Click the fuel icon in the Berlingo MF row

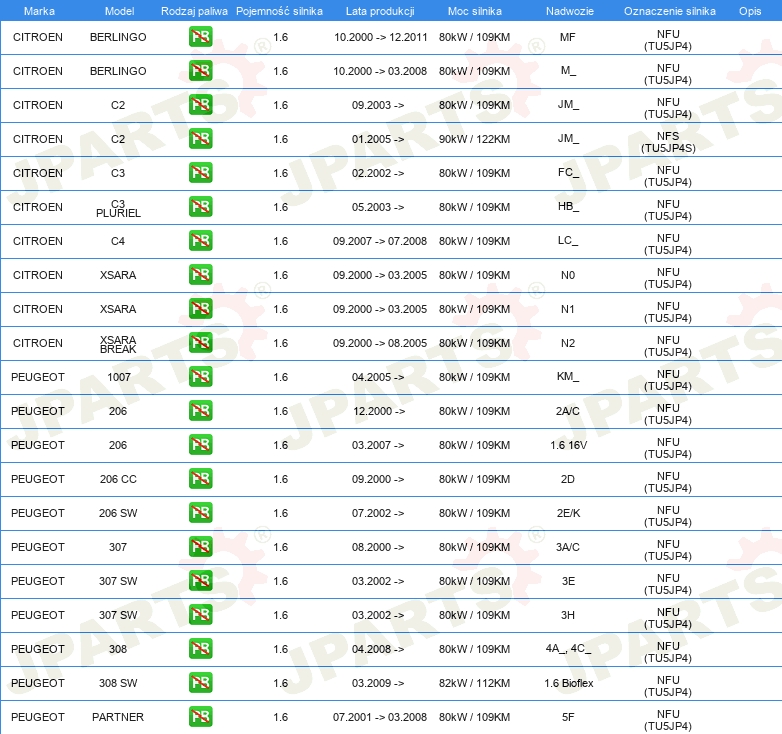[200, 37]
